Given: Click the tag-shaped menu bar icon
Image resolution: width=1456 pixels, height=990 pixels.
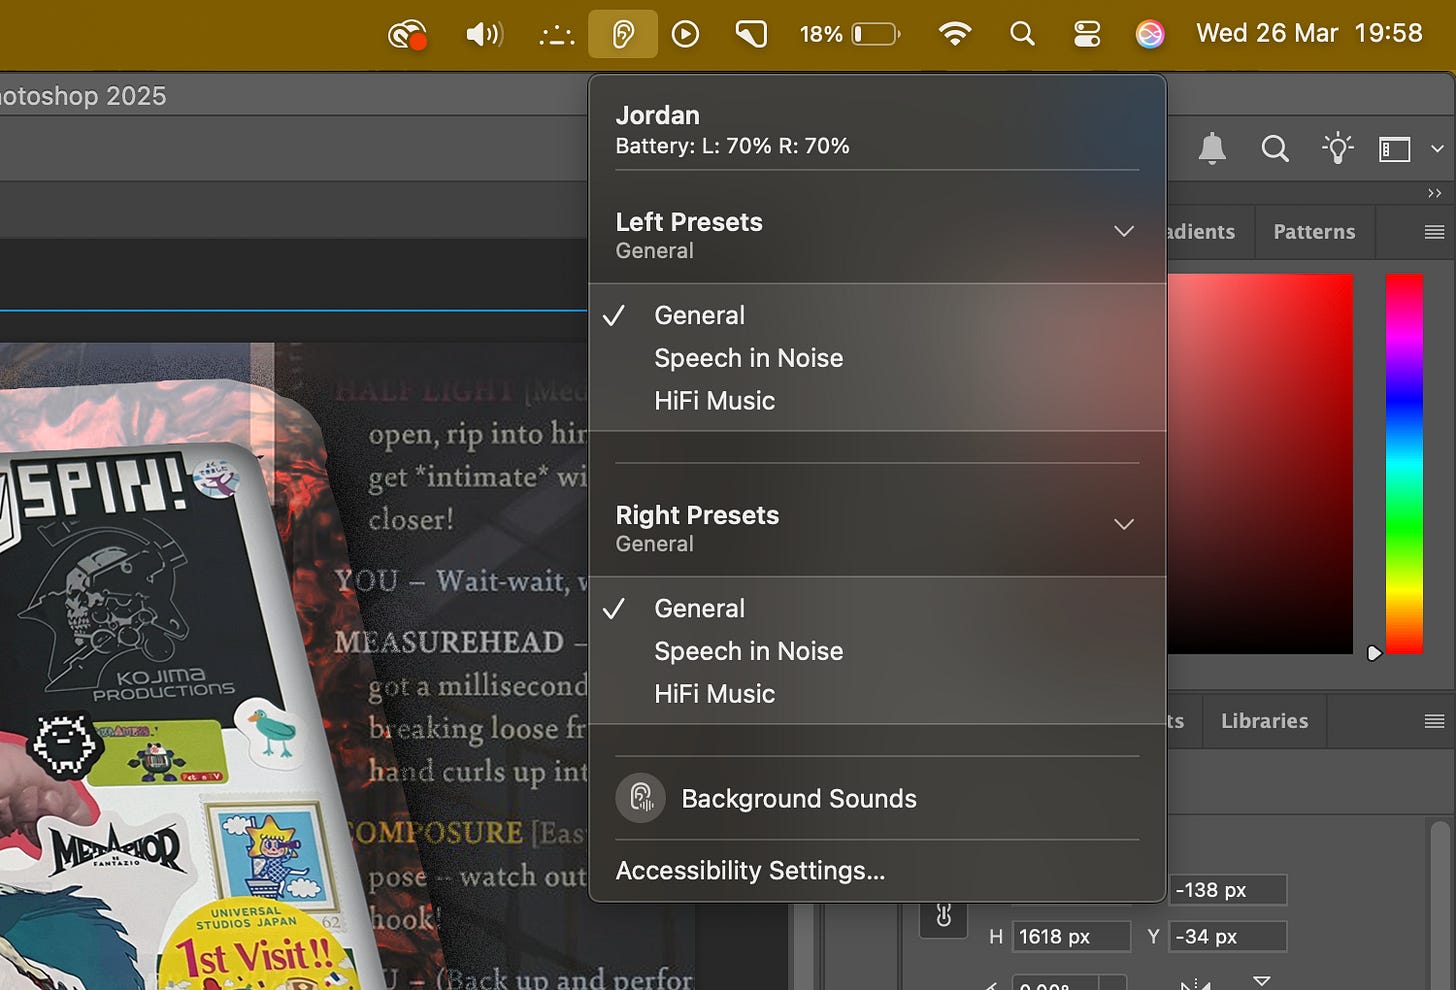Looking at the screenshot, I should point(751,35).
